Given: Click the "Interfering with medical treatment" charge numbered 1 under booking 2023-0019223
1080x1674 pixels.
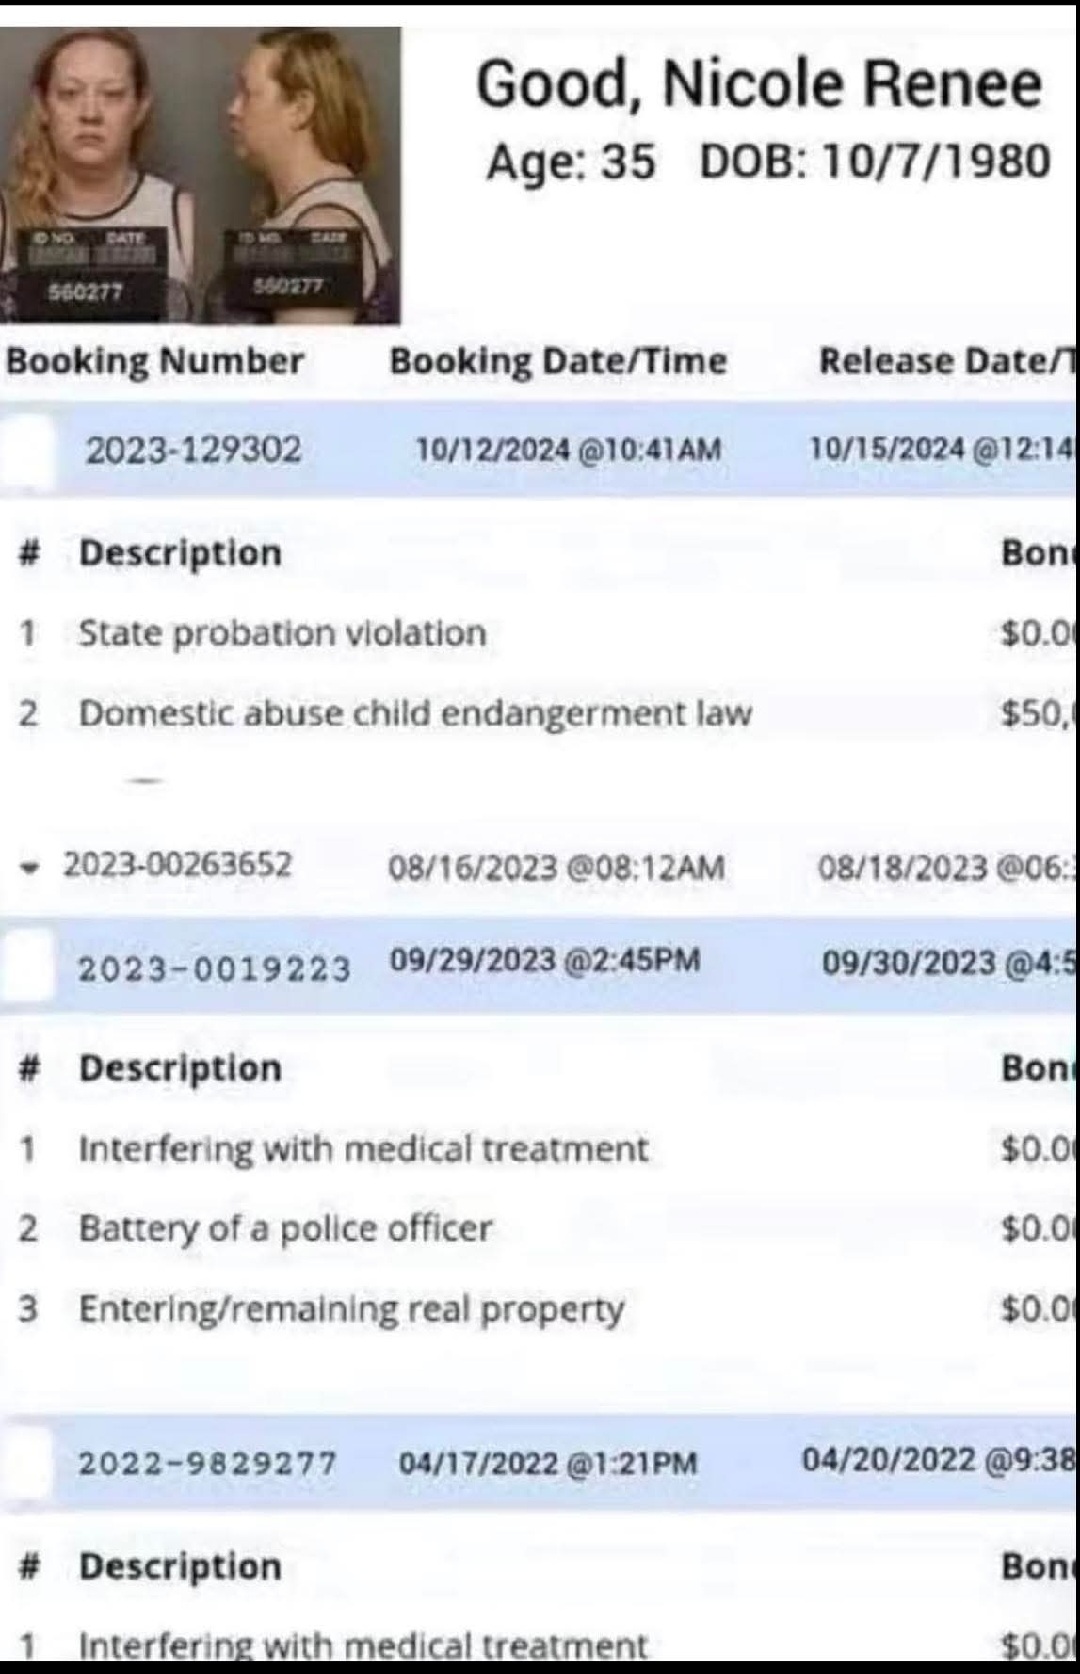Looking at the screenshot, I should [363, 1149].
